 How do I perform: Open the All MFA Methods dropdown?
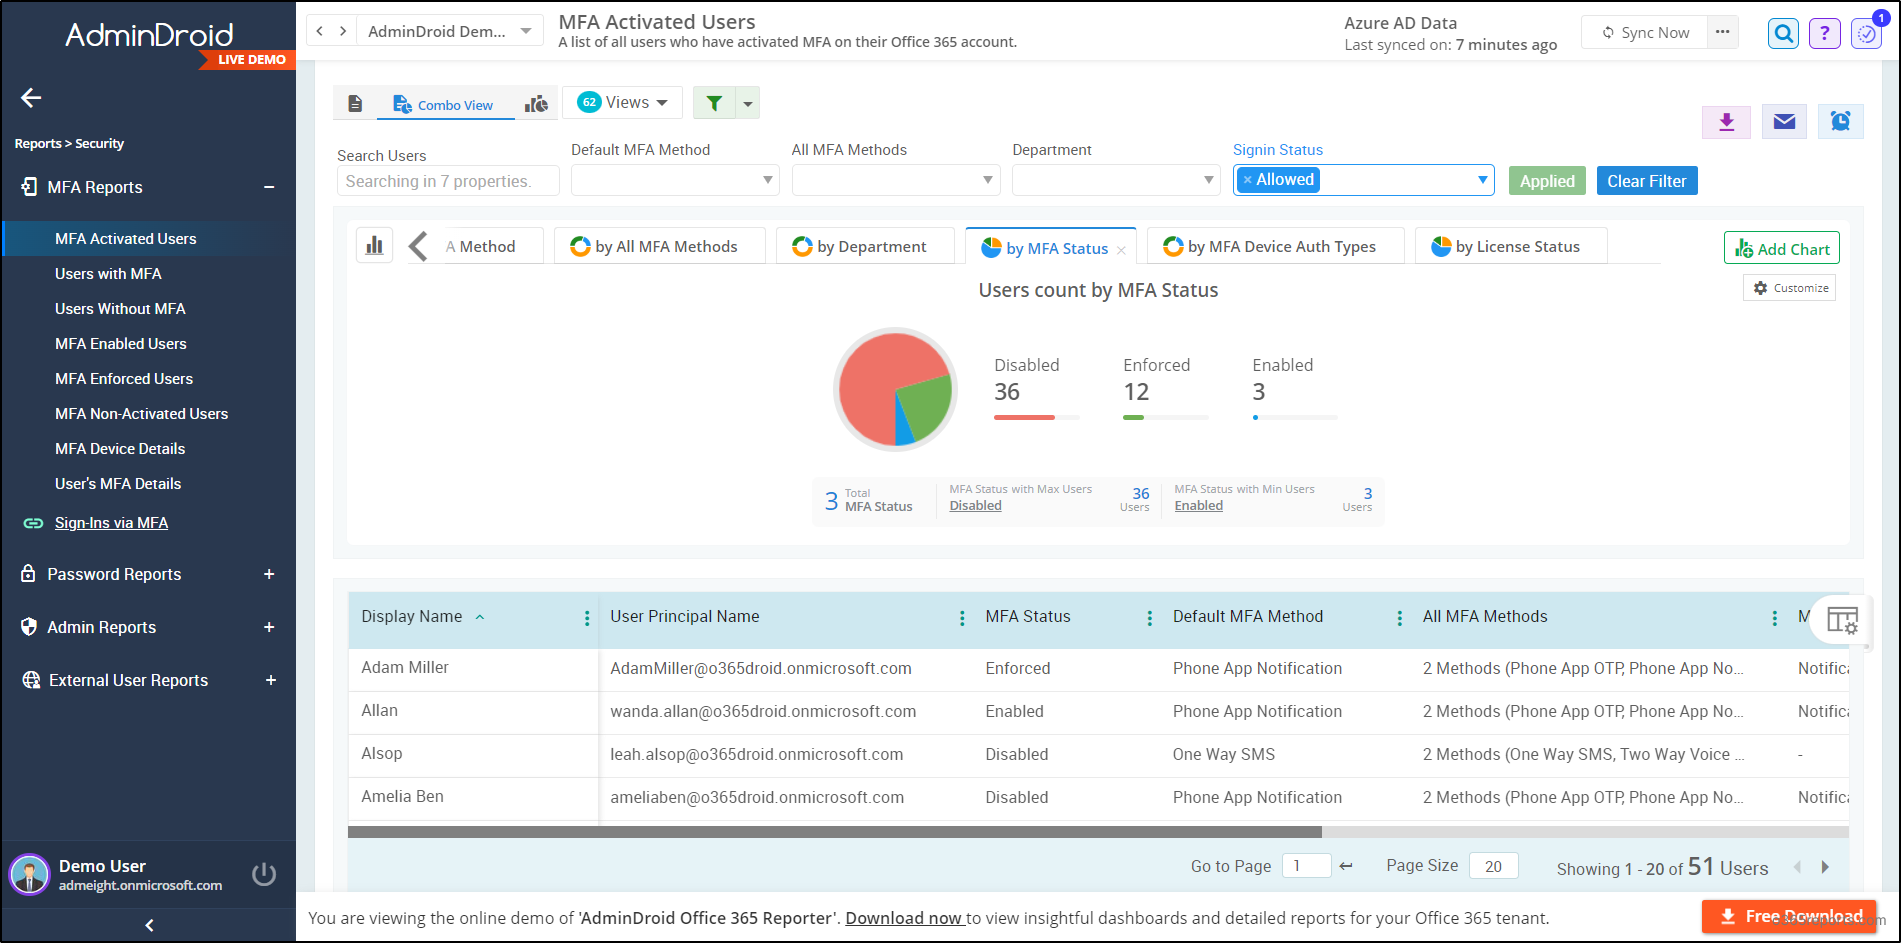coord(895,180)
